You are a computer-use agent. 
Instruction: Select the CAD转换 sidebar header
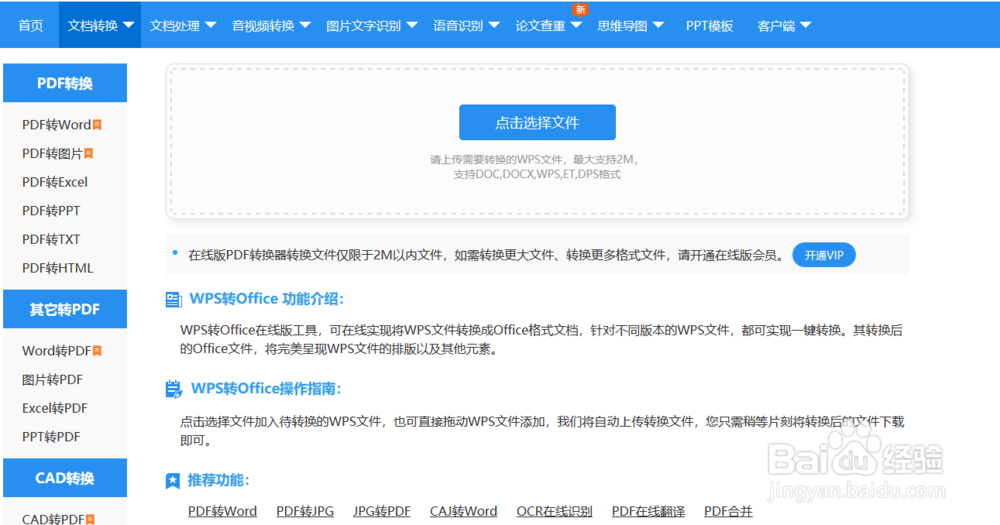click(65, 478)
